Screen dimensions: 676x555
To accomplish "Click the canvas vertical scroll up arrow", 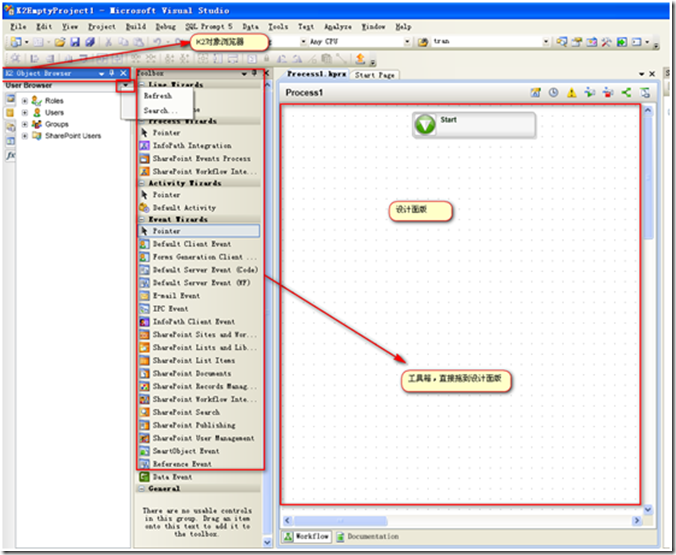I will pos(648,111).
